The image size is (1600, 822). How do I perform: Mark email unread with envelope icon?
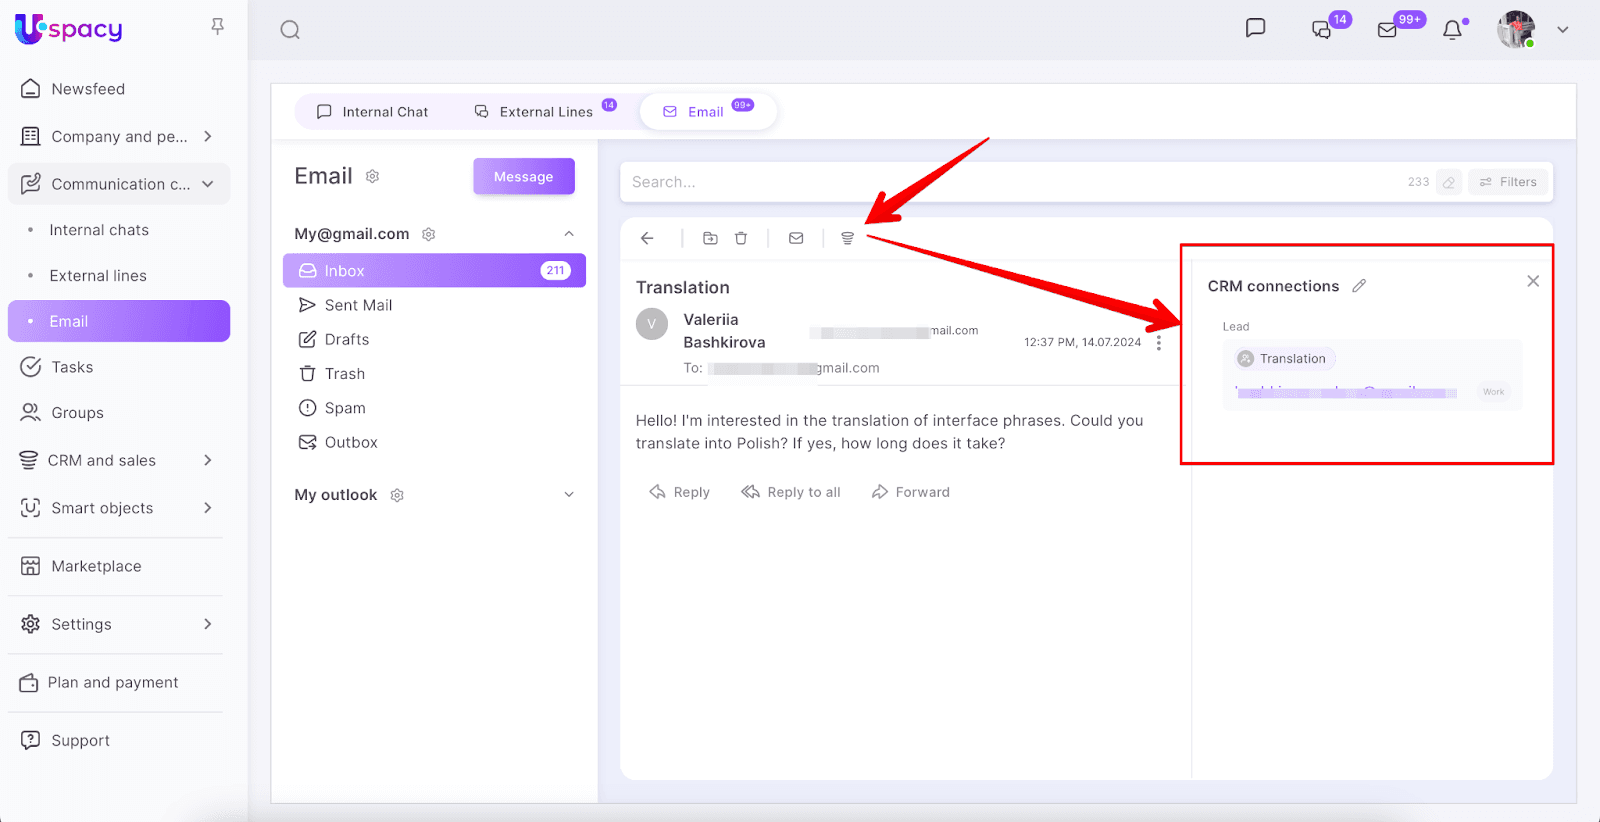[x=796, y=238]
